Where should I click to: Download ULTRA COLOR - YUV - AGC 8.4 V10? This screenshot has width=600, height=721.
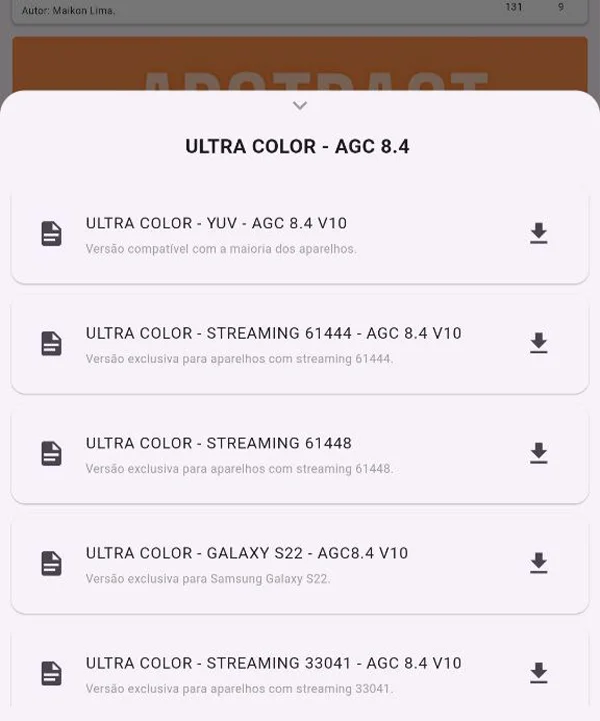pos(538,234)
